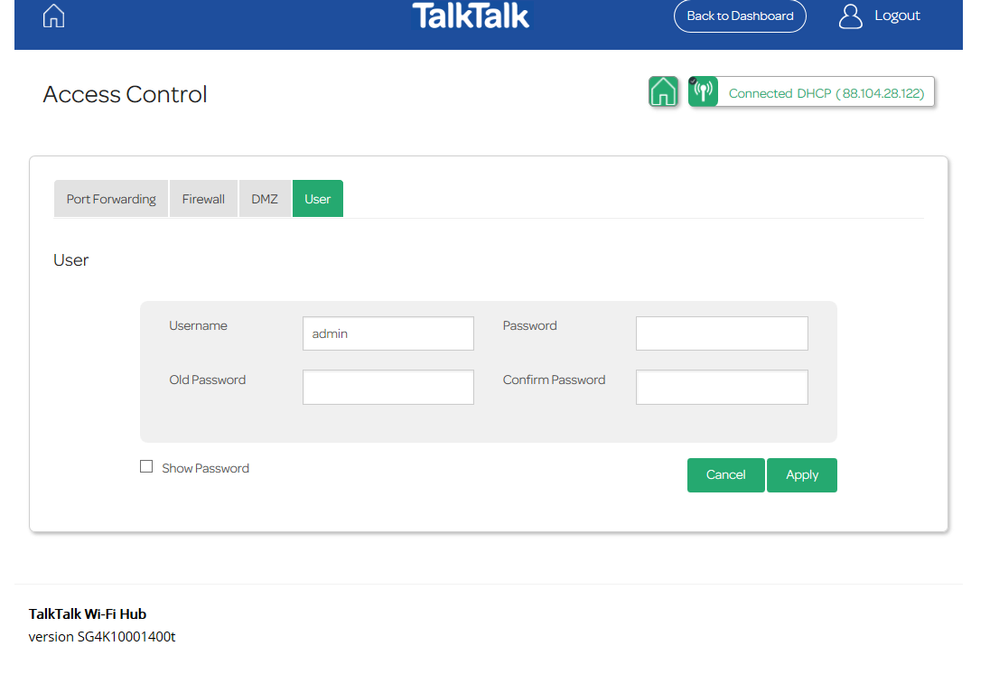Enable the Show Password checkbox
The height and width of the screenshot is (685, 999).
click(x=147, y=467)
